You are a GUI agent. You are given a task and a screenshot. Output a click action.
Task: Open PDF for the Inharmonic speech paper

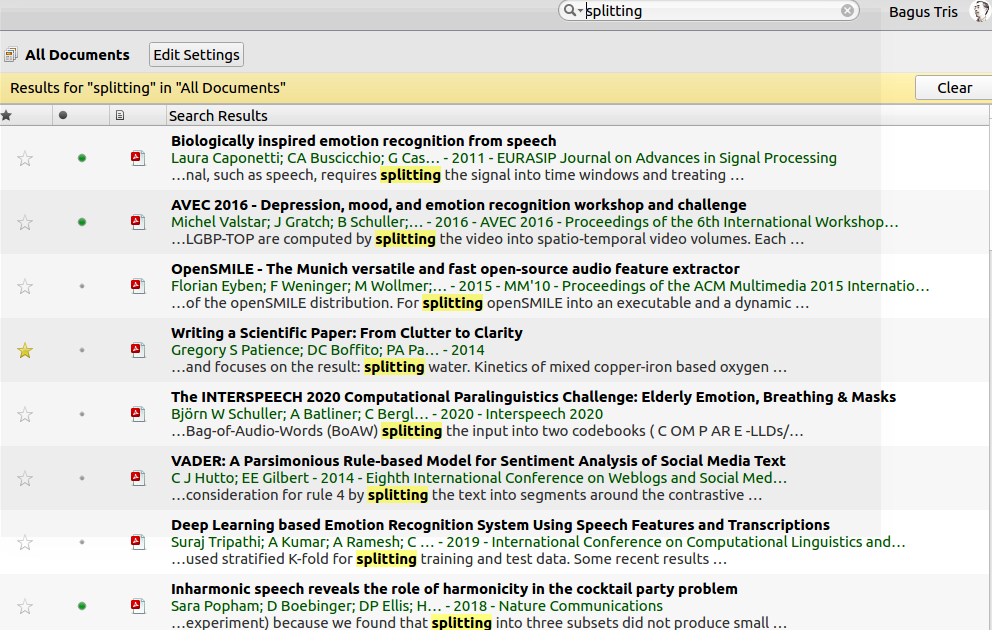138,608
